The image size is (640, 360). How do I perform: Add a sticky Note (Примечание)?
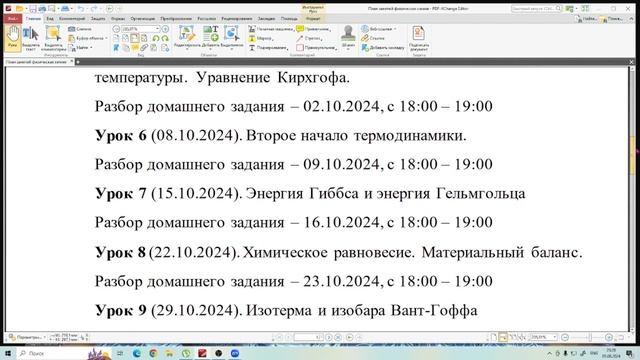(x=313, y=29)
